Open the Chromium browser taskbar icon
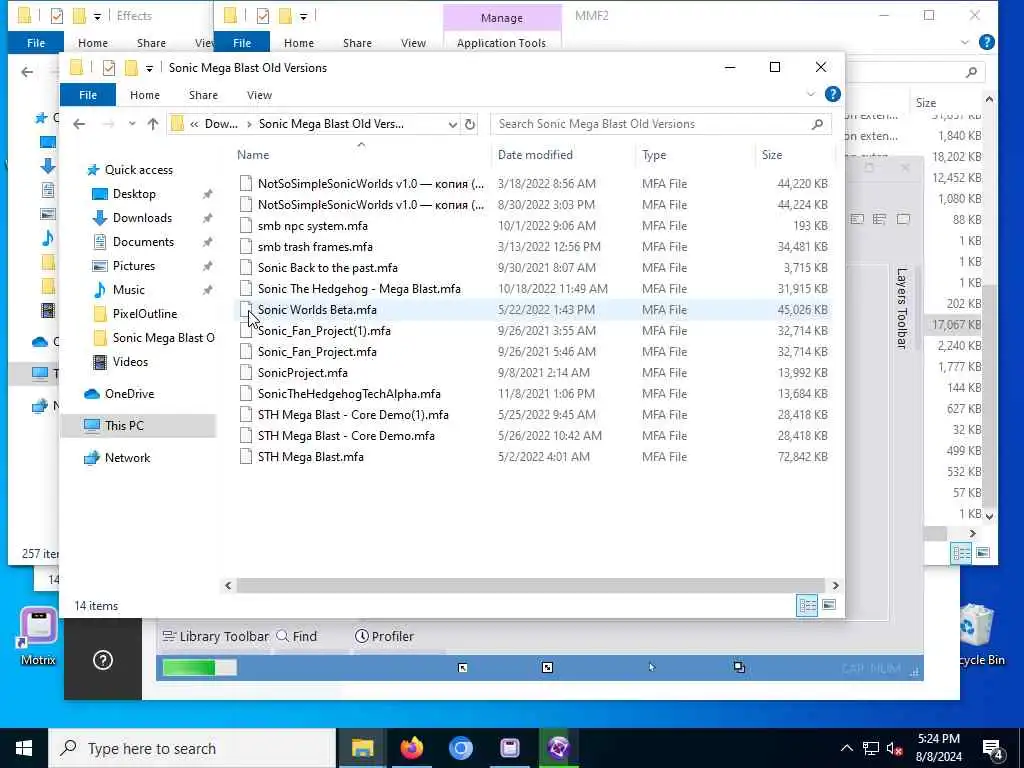Image resolution: width=1024 pixels, height=768 pixels. coord(460,748)
